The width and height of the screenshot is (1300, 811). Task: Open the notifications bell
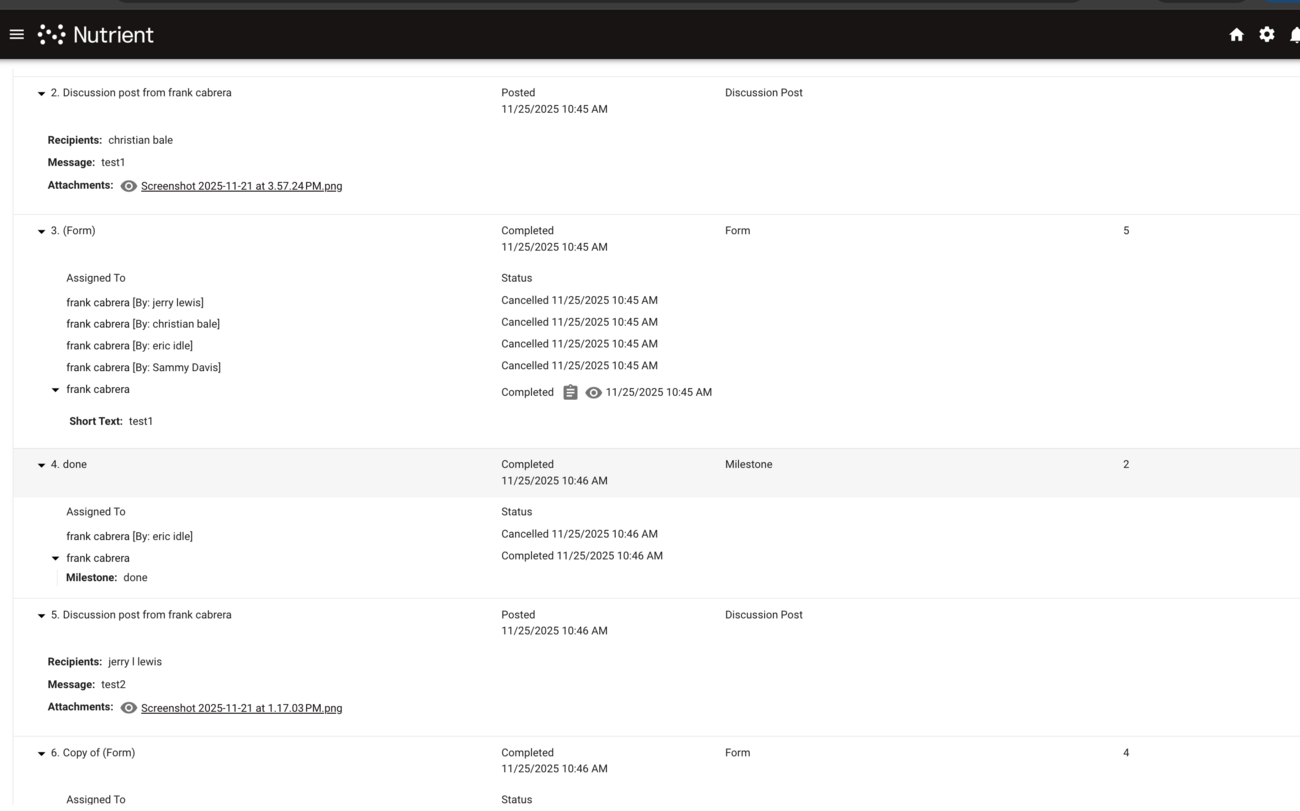[x=1295, y=34]
